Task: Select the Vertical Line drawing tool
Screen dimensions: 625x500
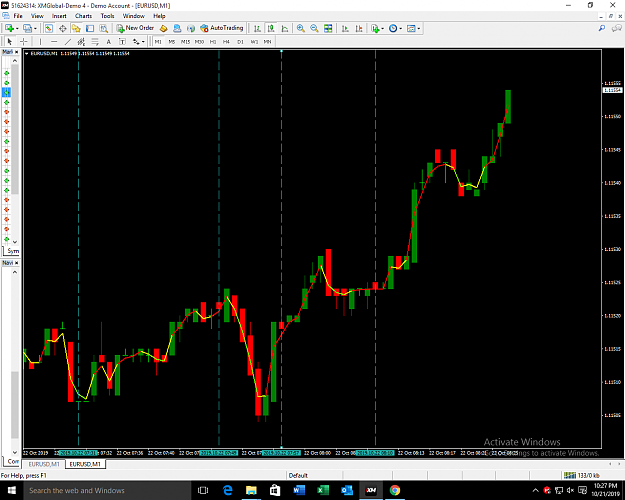Action: pyautogui.click(x=40, y=41)
